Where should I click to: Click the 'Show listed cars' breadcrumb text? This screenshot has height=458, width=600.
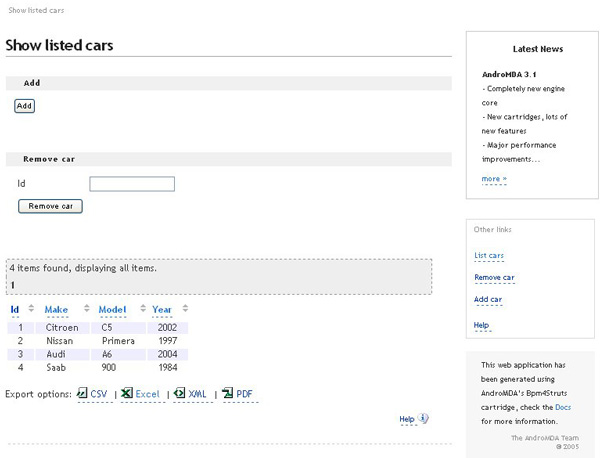click(36, 10)
